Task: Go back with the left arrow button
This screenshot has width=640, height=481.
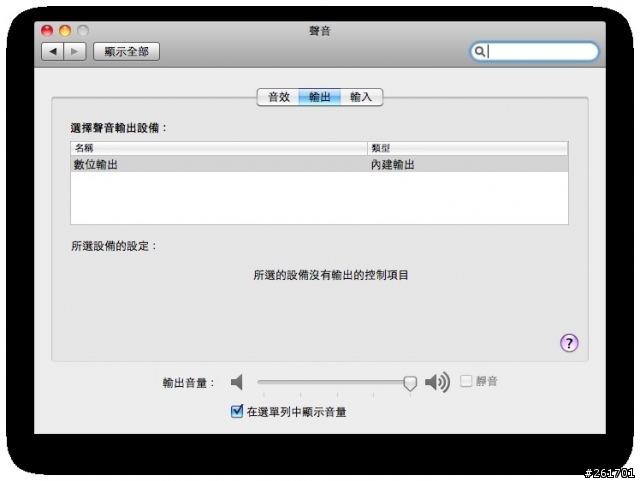Action: click(53, 52)
